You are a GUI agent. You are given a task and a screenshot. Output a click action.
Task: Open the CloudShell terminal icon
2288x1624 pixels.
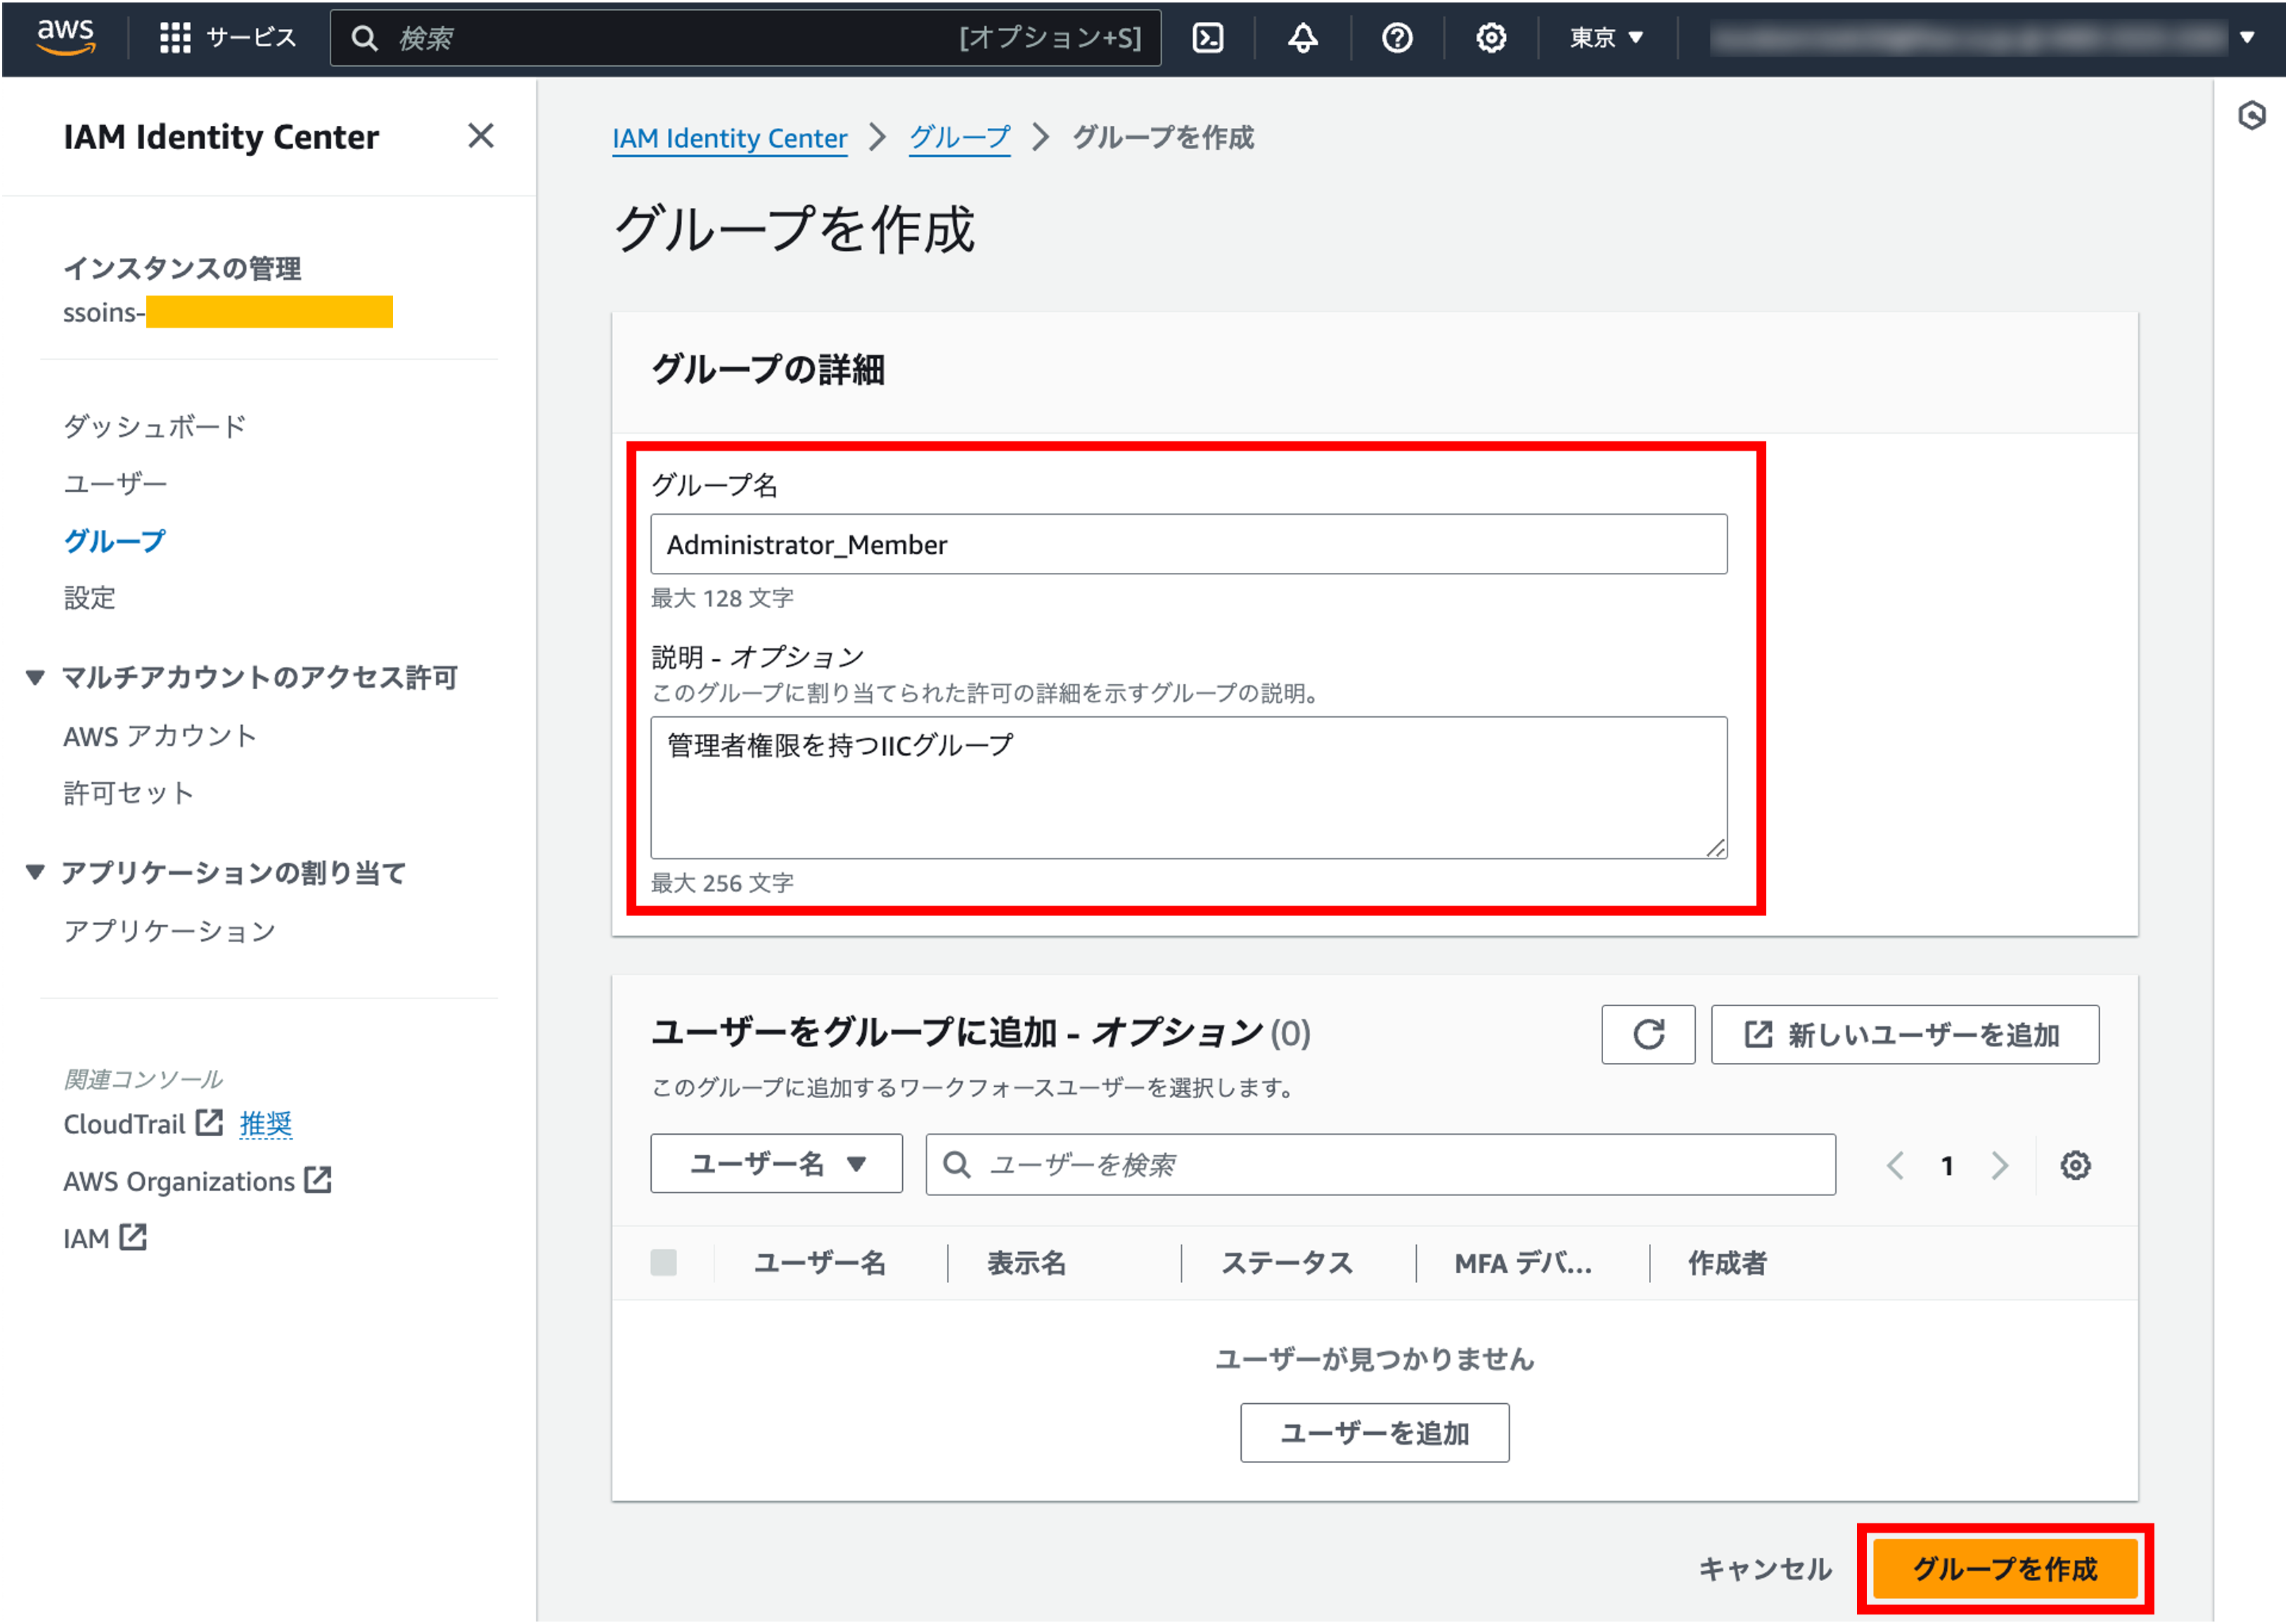1208,38
